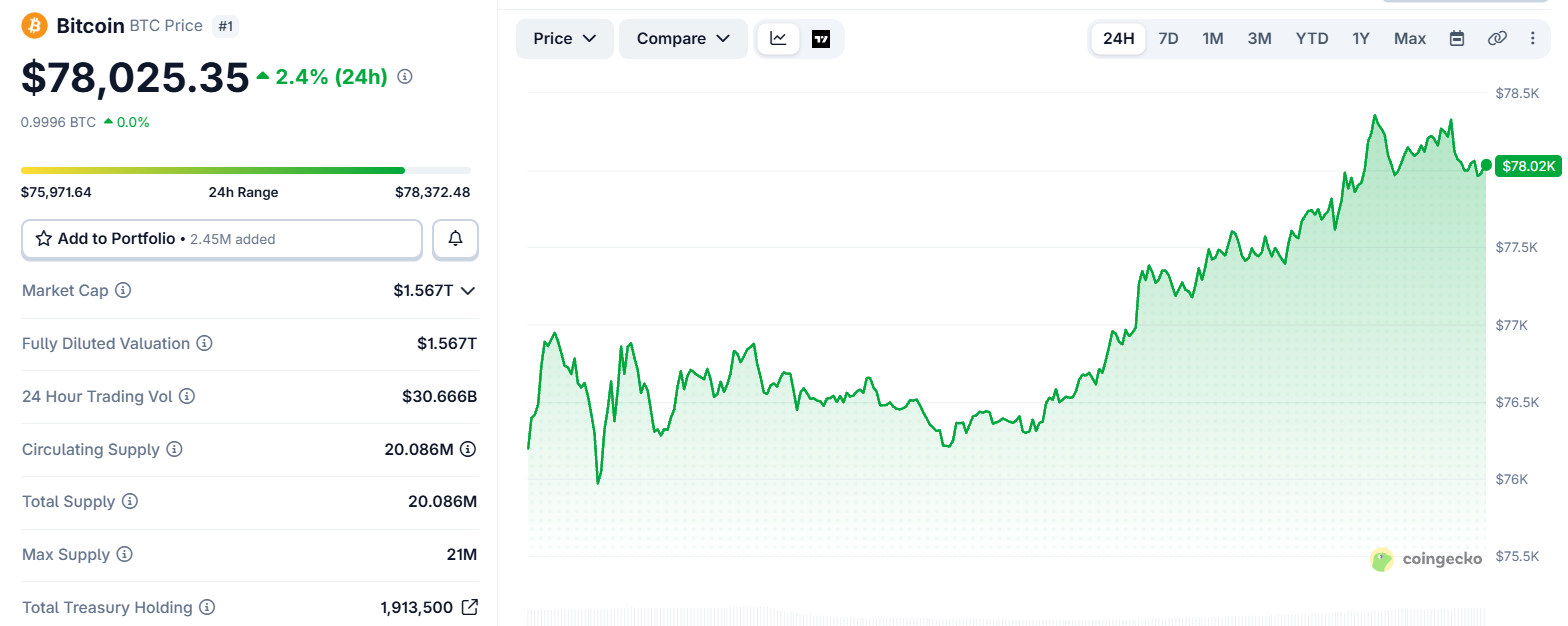This screenshot has width=1568, height=626.
Task: Click Add to Portfolio button
Action: click(222, 239)
